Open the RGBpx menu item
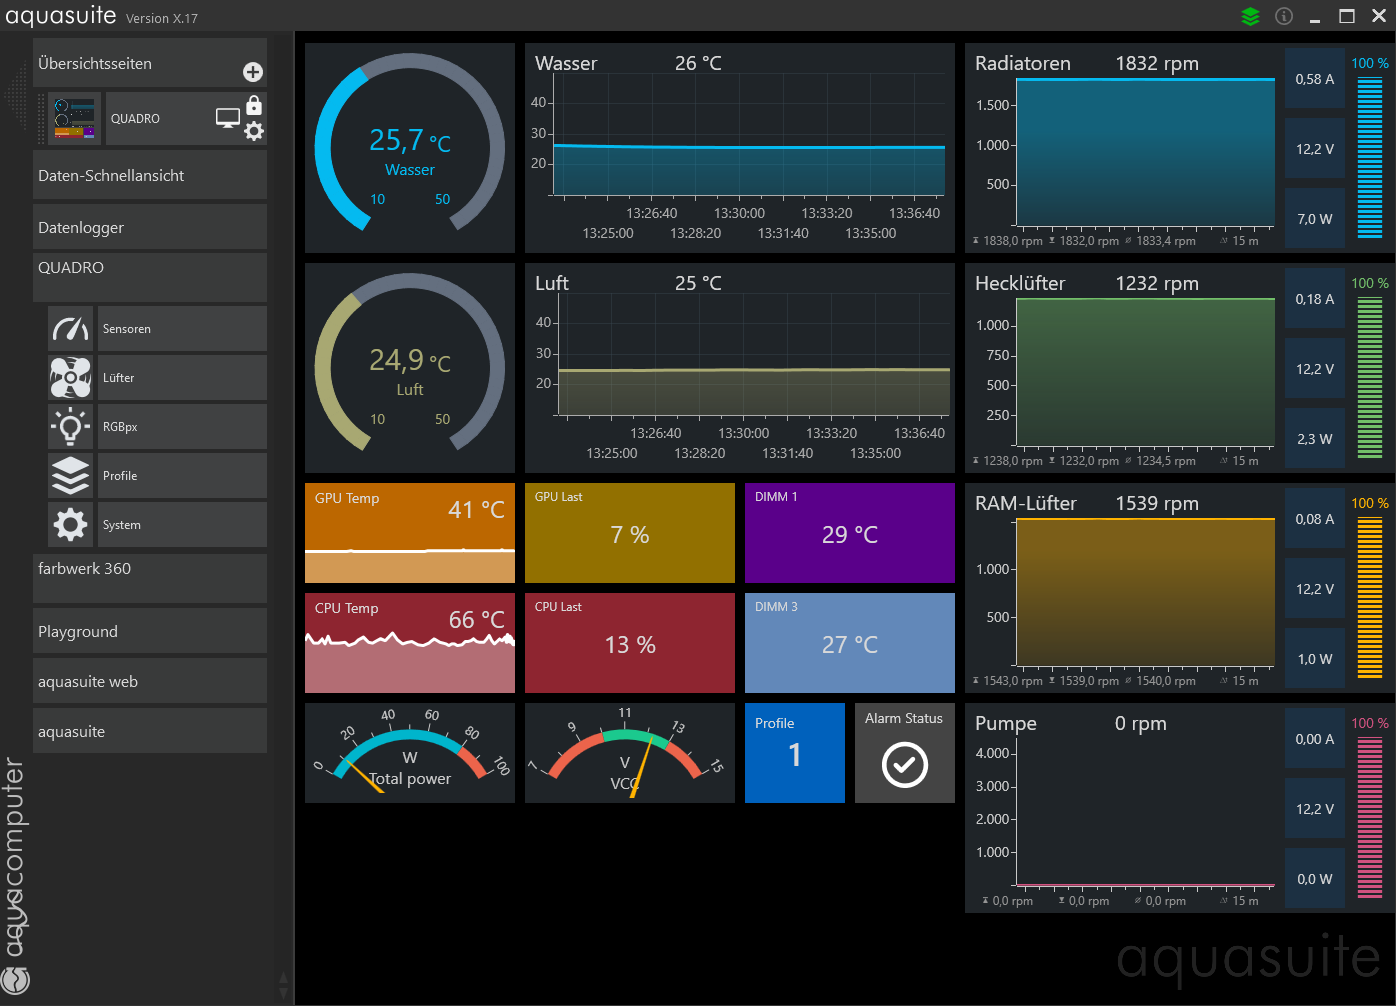 (182, 427)
